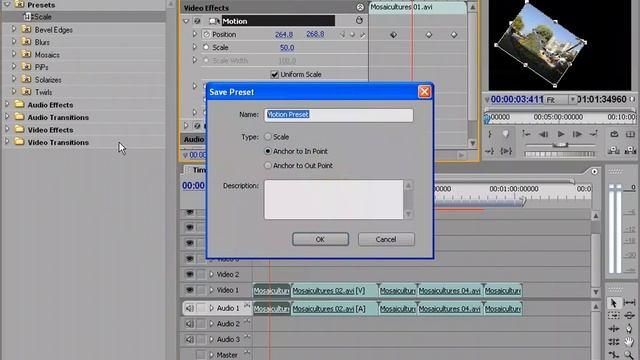Mute the Audio 2 track speaker icon

point(189,324)
